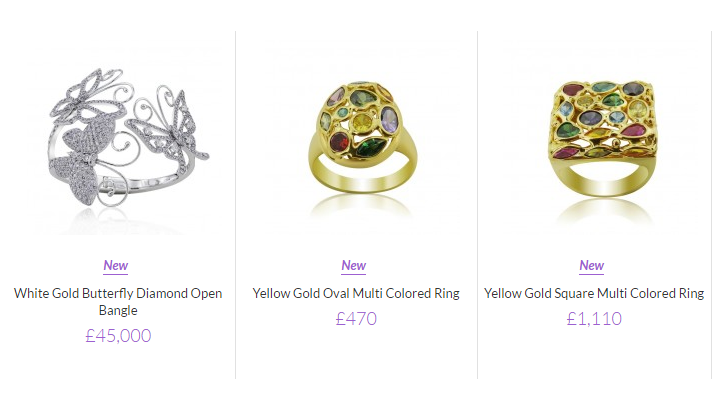
Task: Open Yellow Gold Square Multi Colored Ring title
Action: [594, 294]
